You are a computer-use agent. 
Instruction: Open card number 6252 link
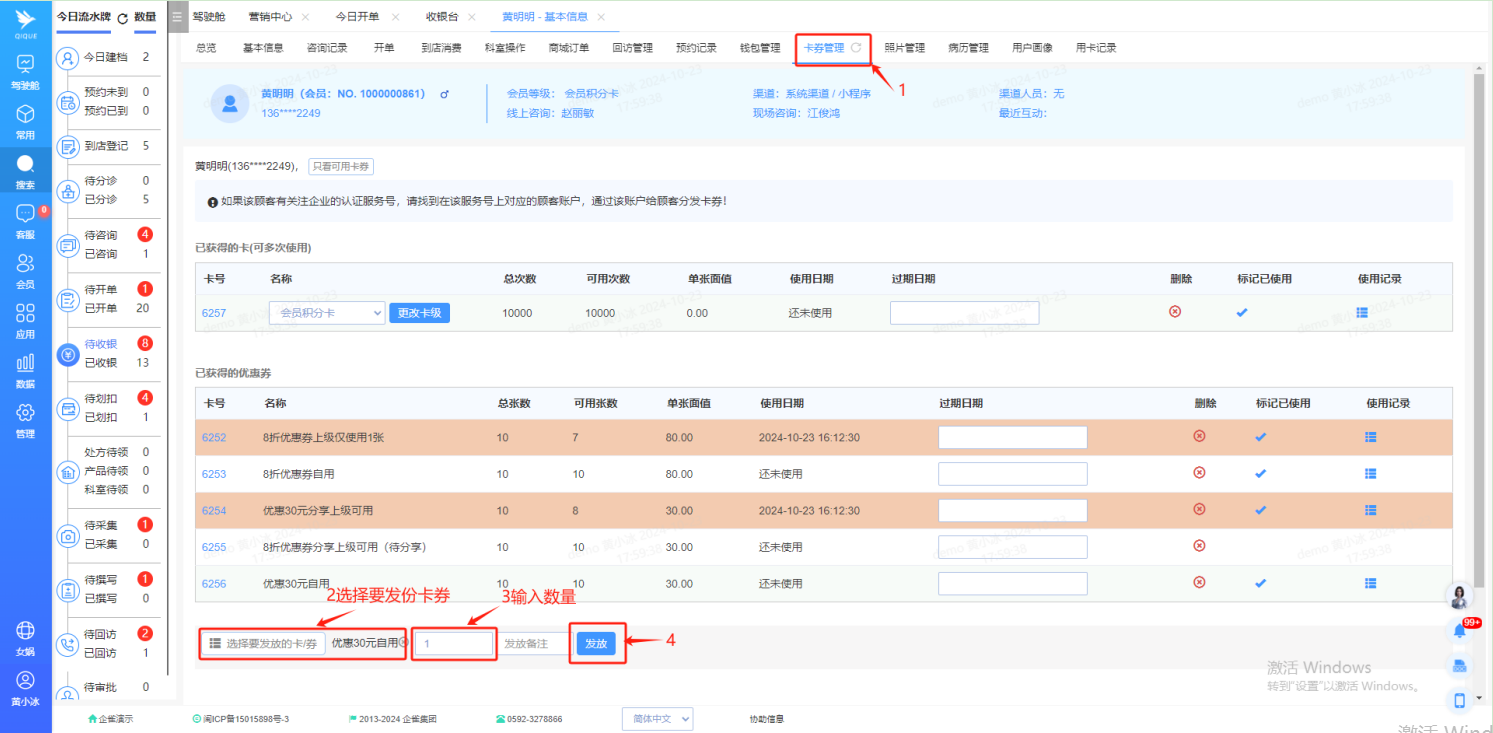214,437
